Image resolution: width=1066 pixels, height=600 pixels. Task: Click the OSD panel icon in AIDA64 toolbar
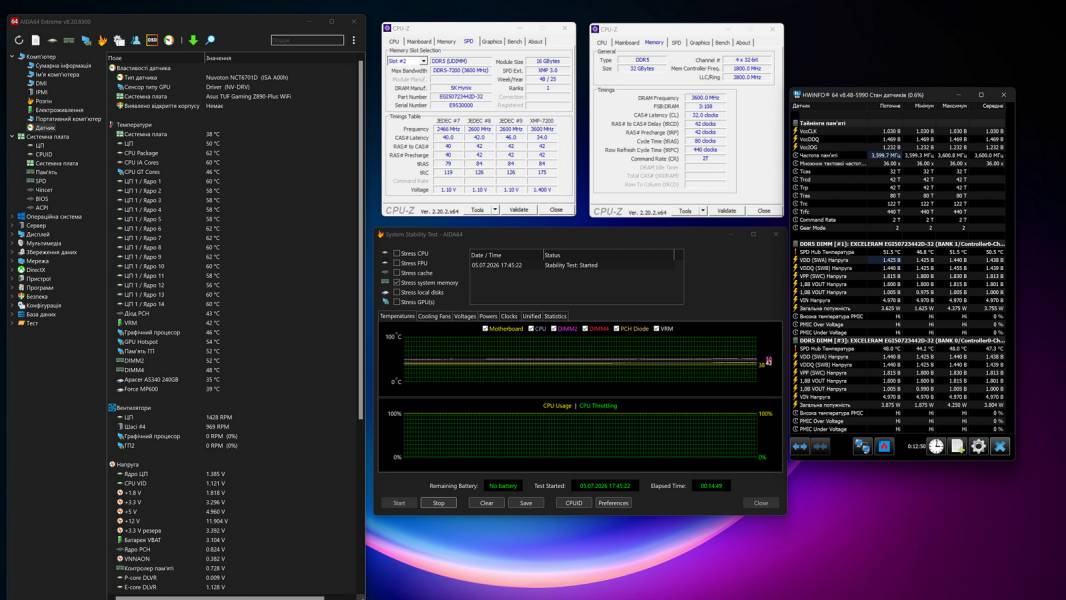pyautogui.click(x=152, y=41)
